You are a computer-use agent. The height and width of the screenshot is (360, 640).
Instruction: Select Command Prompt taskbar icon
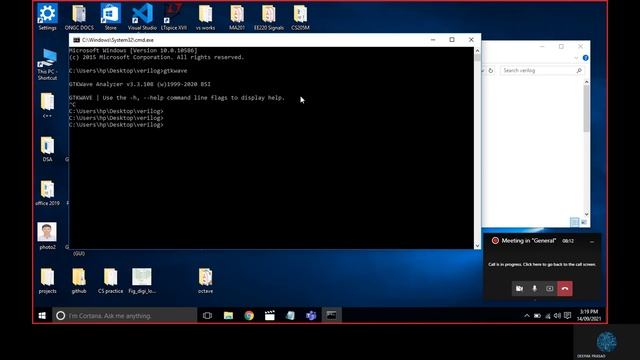click(x=331, y=316)
